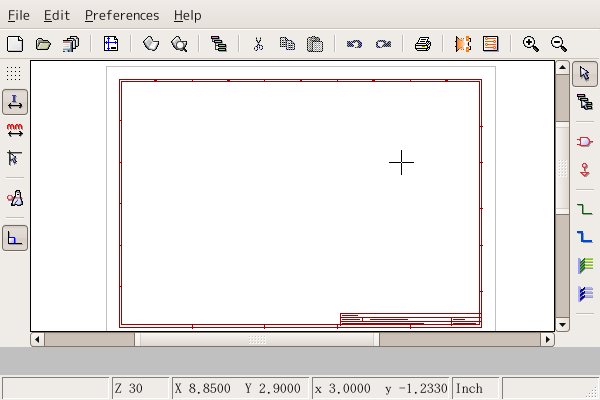This screenshot has width=600, height=400.
Task: Toggle horizontal-vertical wire orientation button
Action: [x=15, y=238]
